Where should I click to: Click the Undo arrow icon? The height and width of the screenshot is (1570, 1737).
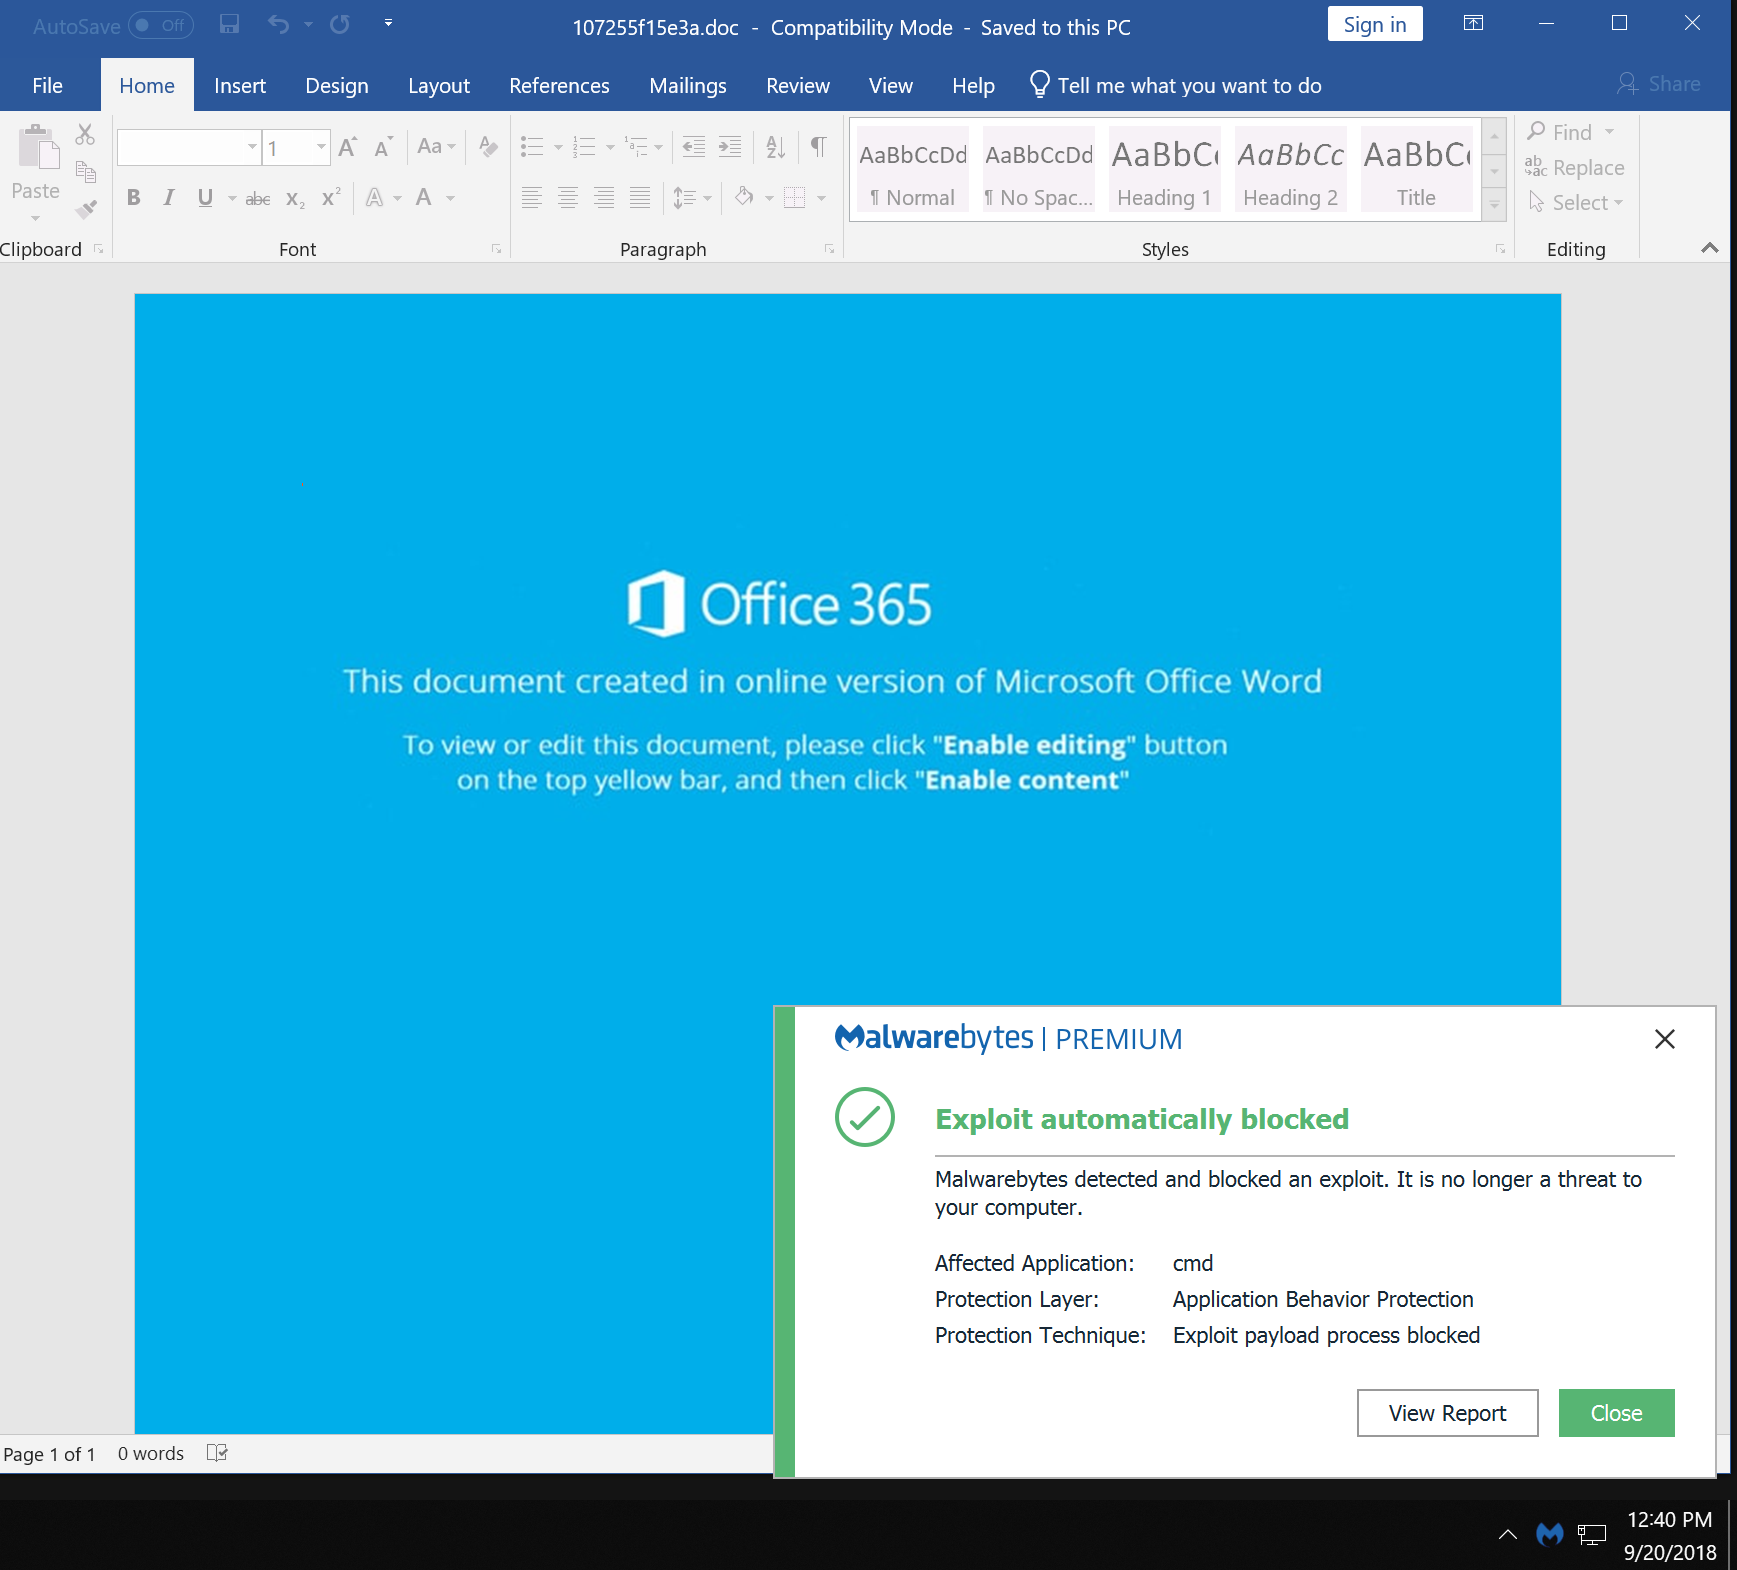278,25
